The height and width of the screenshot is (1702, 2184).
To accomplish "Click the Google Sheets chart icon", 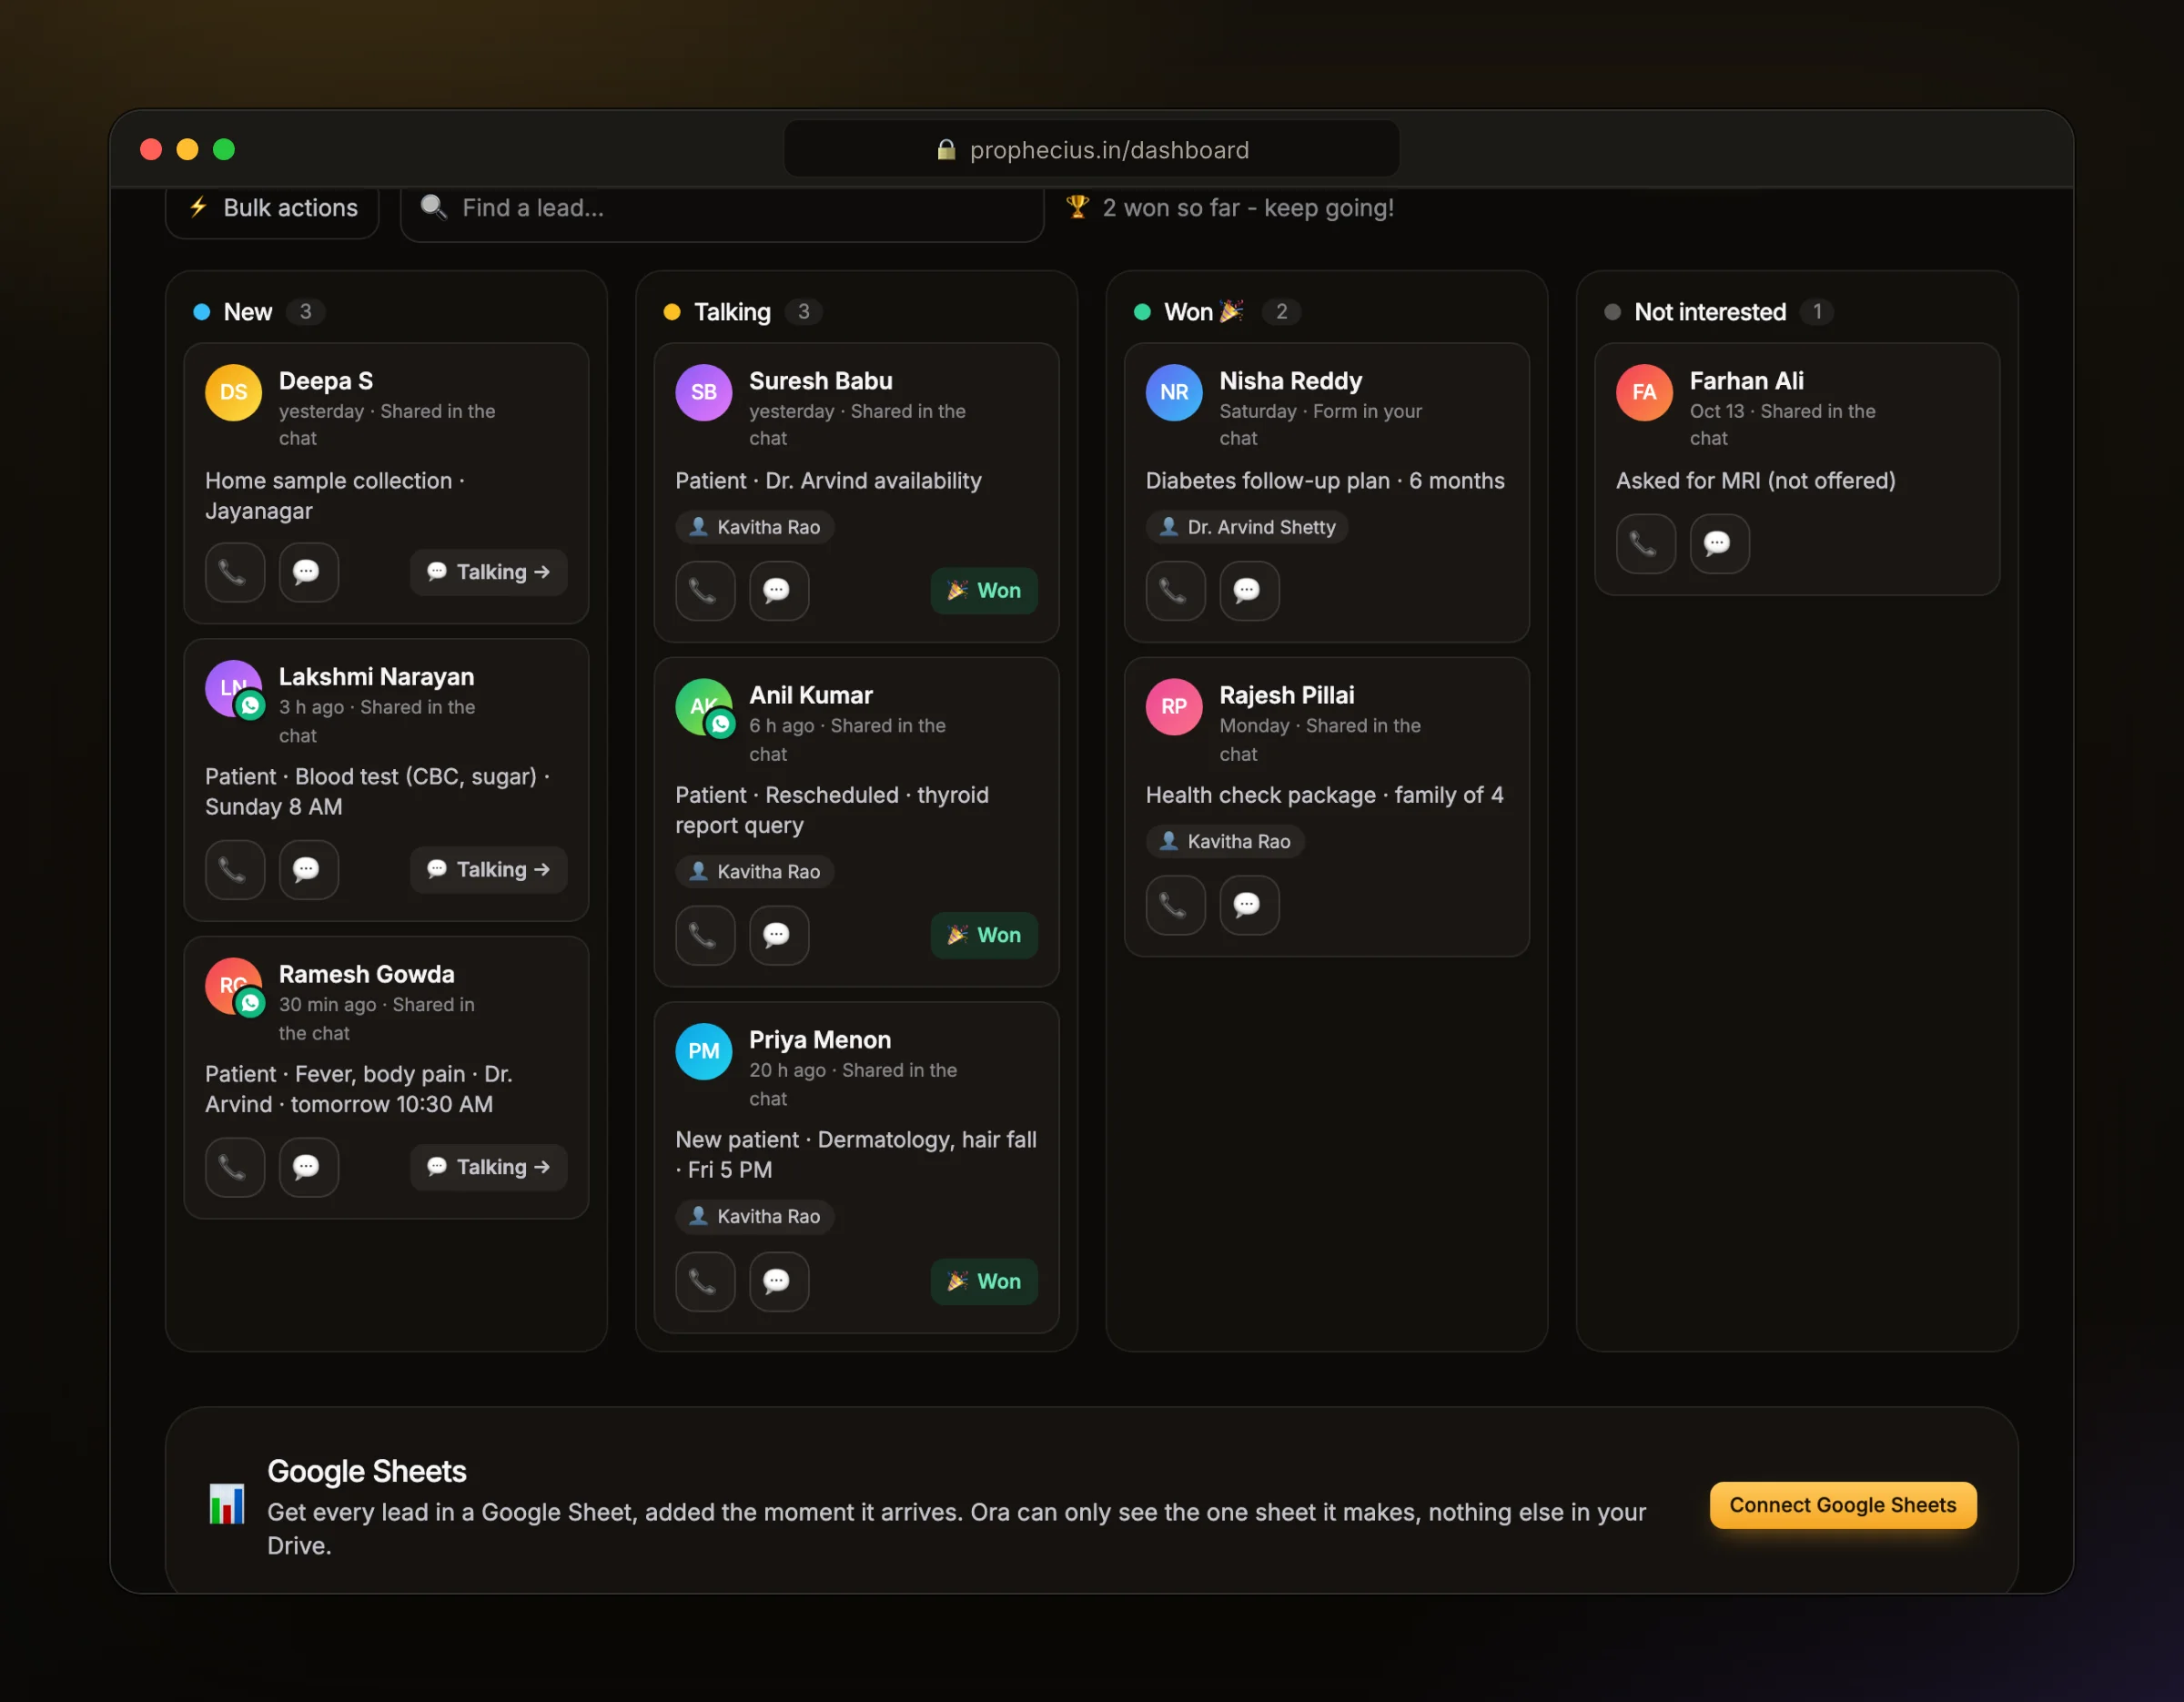I will 226,1505.
